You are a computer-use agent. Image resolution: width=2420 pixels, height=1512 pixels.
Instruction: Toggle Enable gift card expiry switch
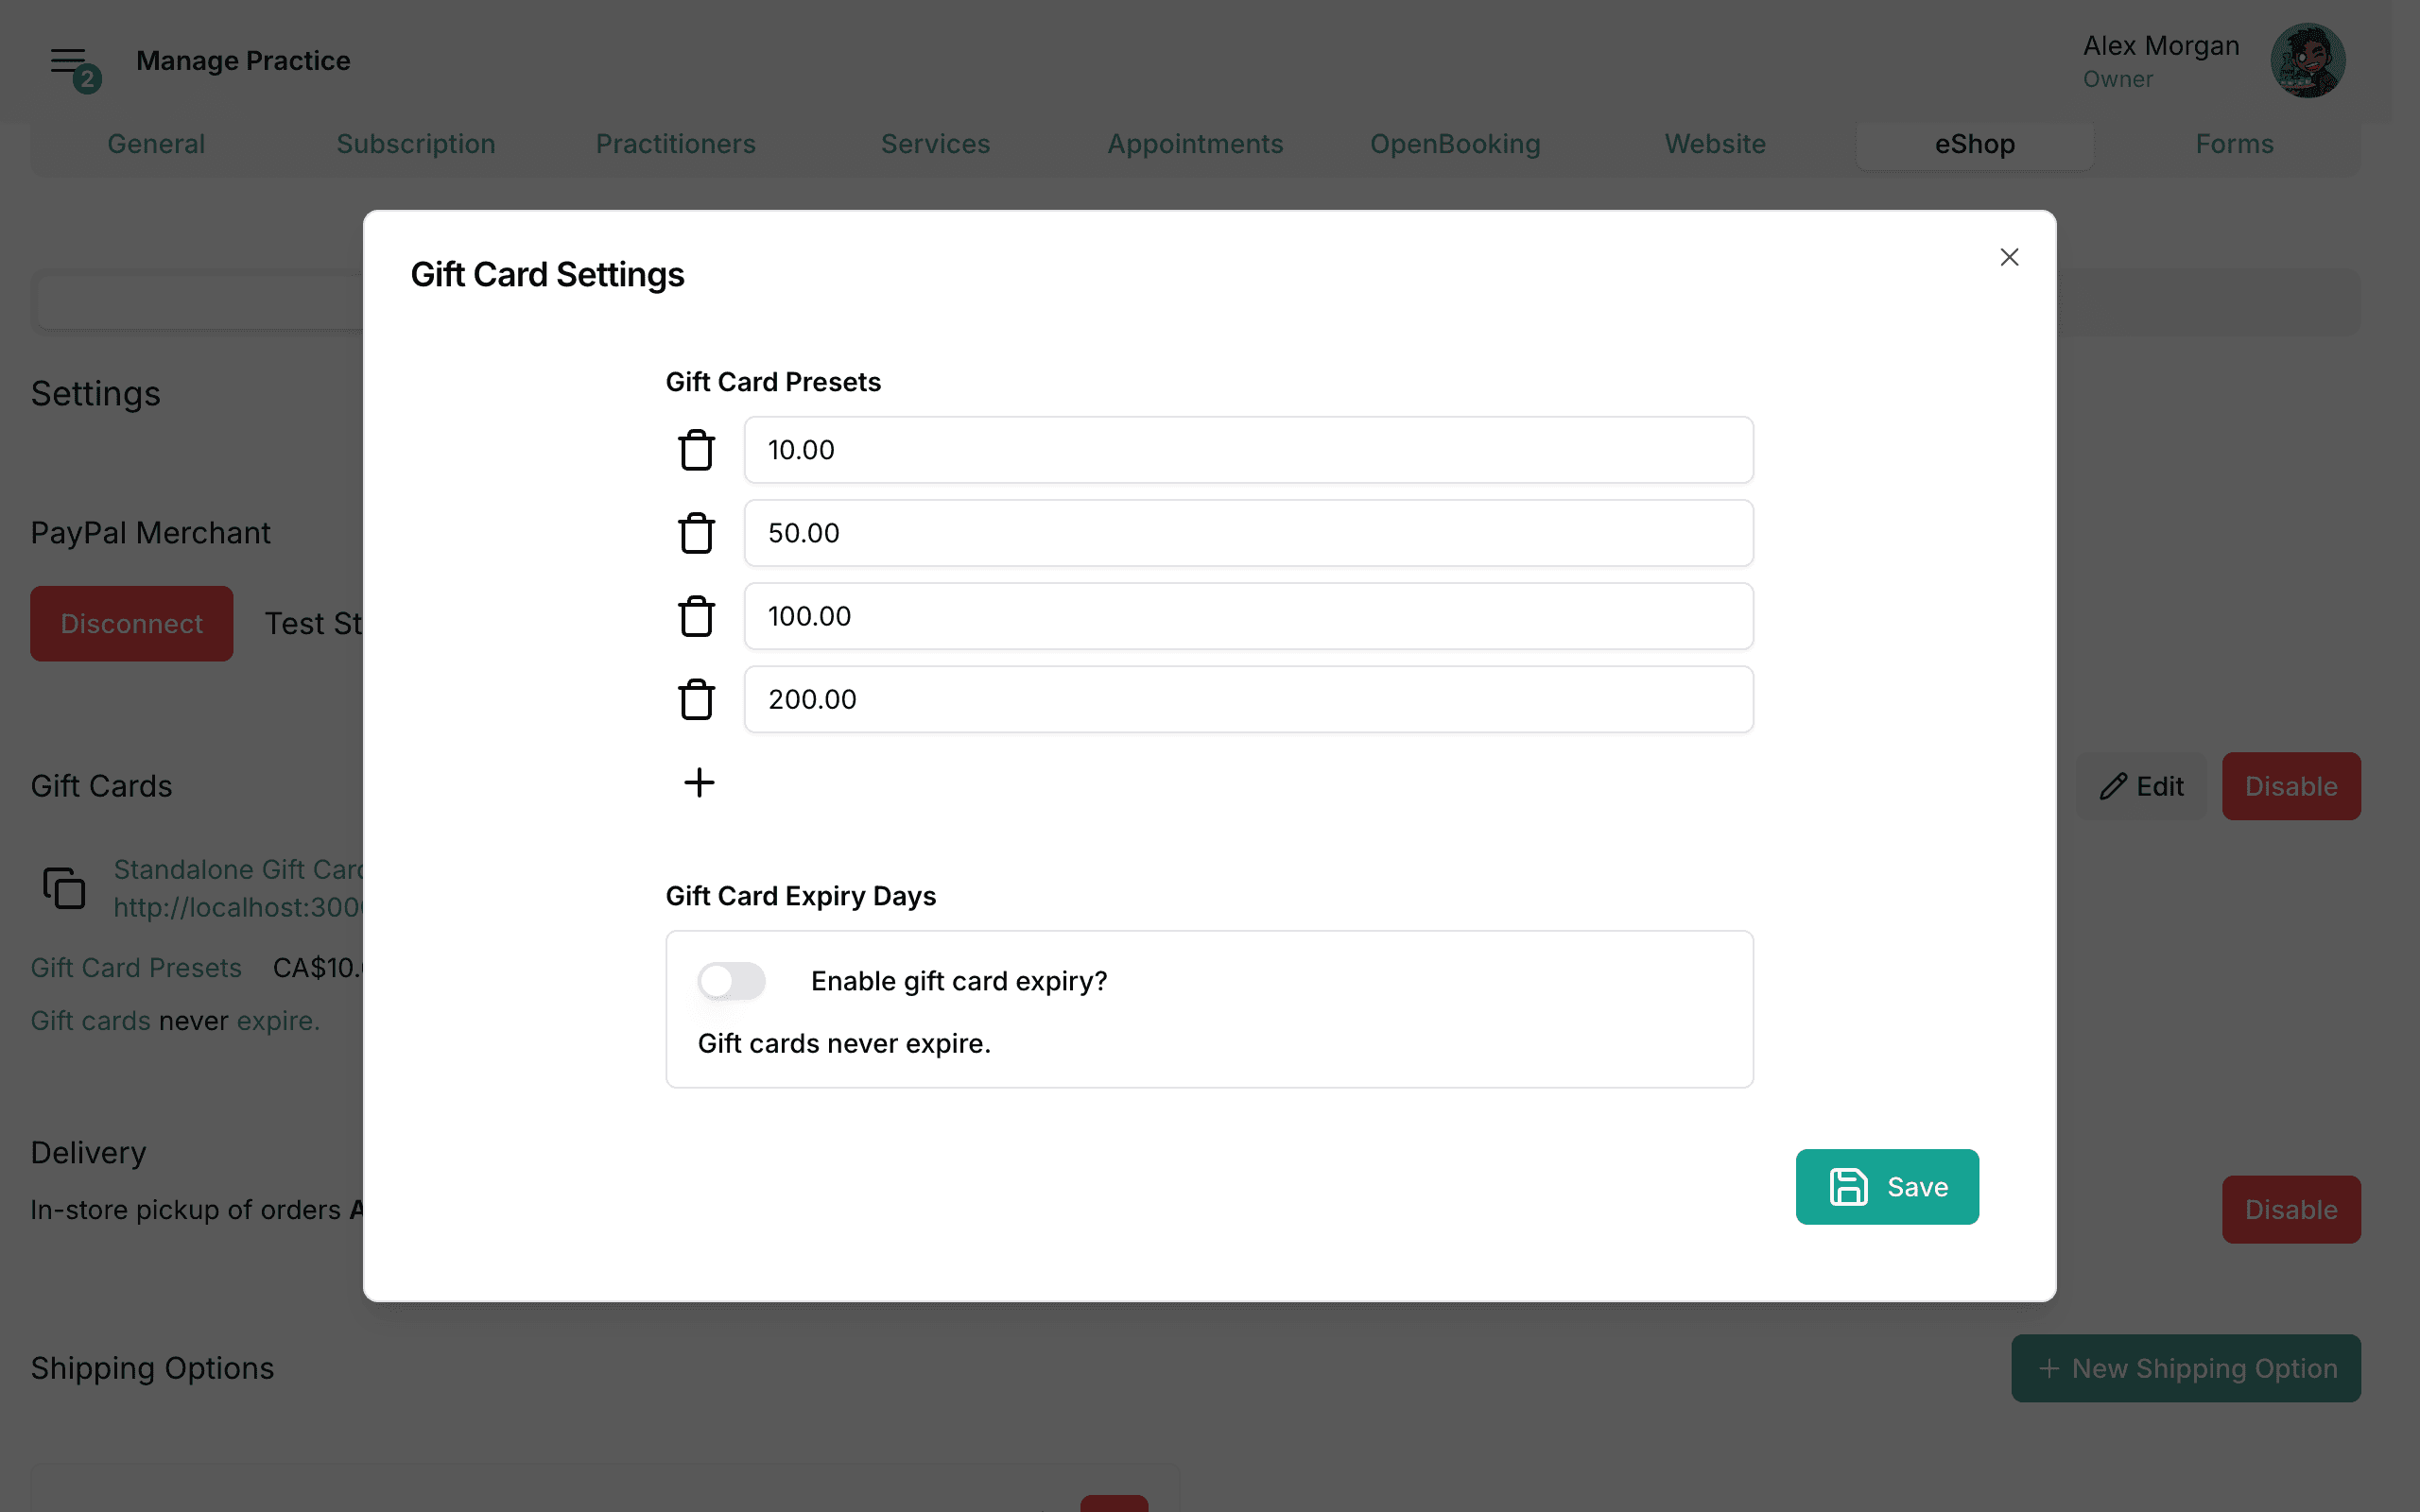click(x=731, y=981)
